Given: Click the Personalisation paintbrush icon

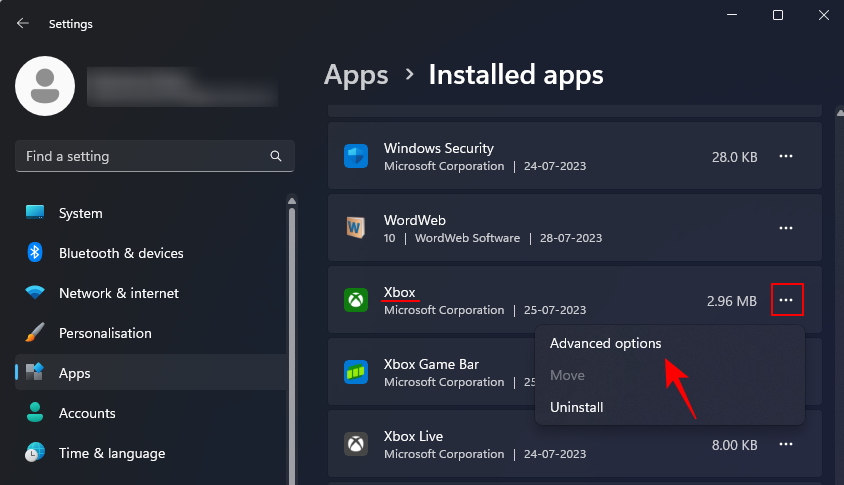Looking at the screenshot, I should click(35, 332).
